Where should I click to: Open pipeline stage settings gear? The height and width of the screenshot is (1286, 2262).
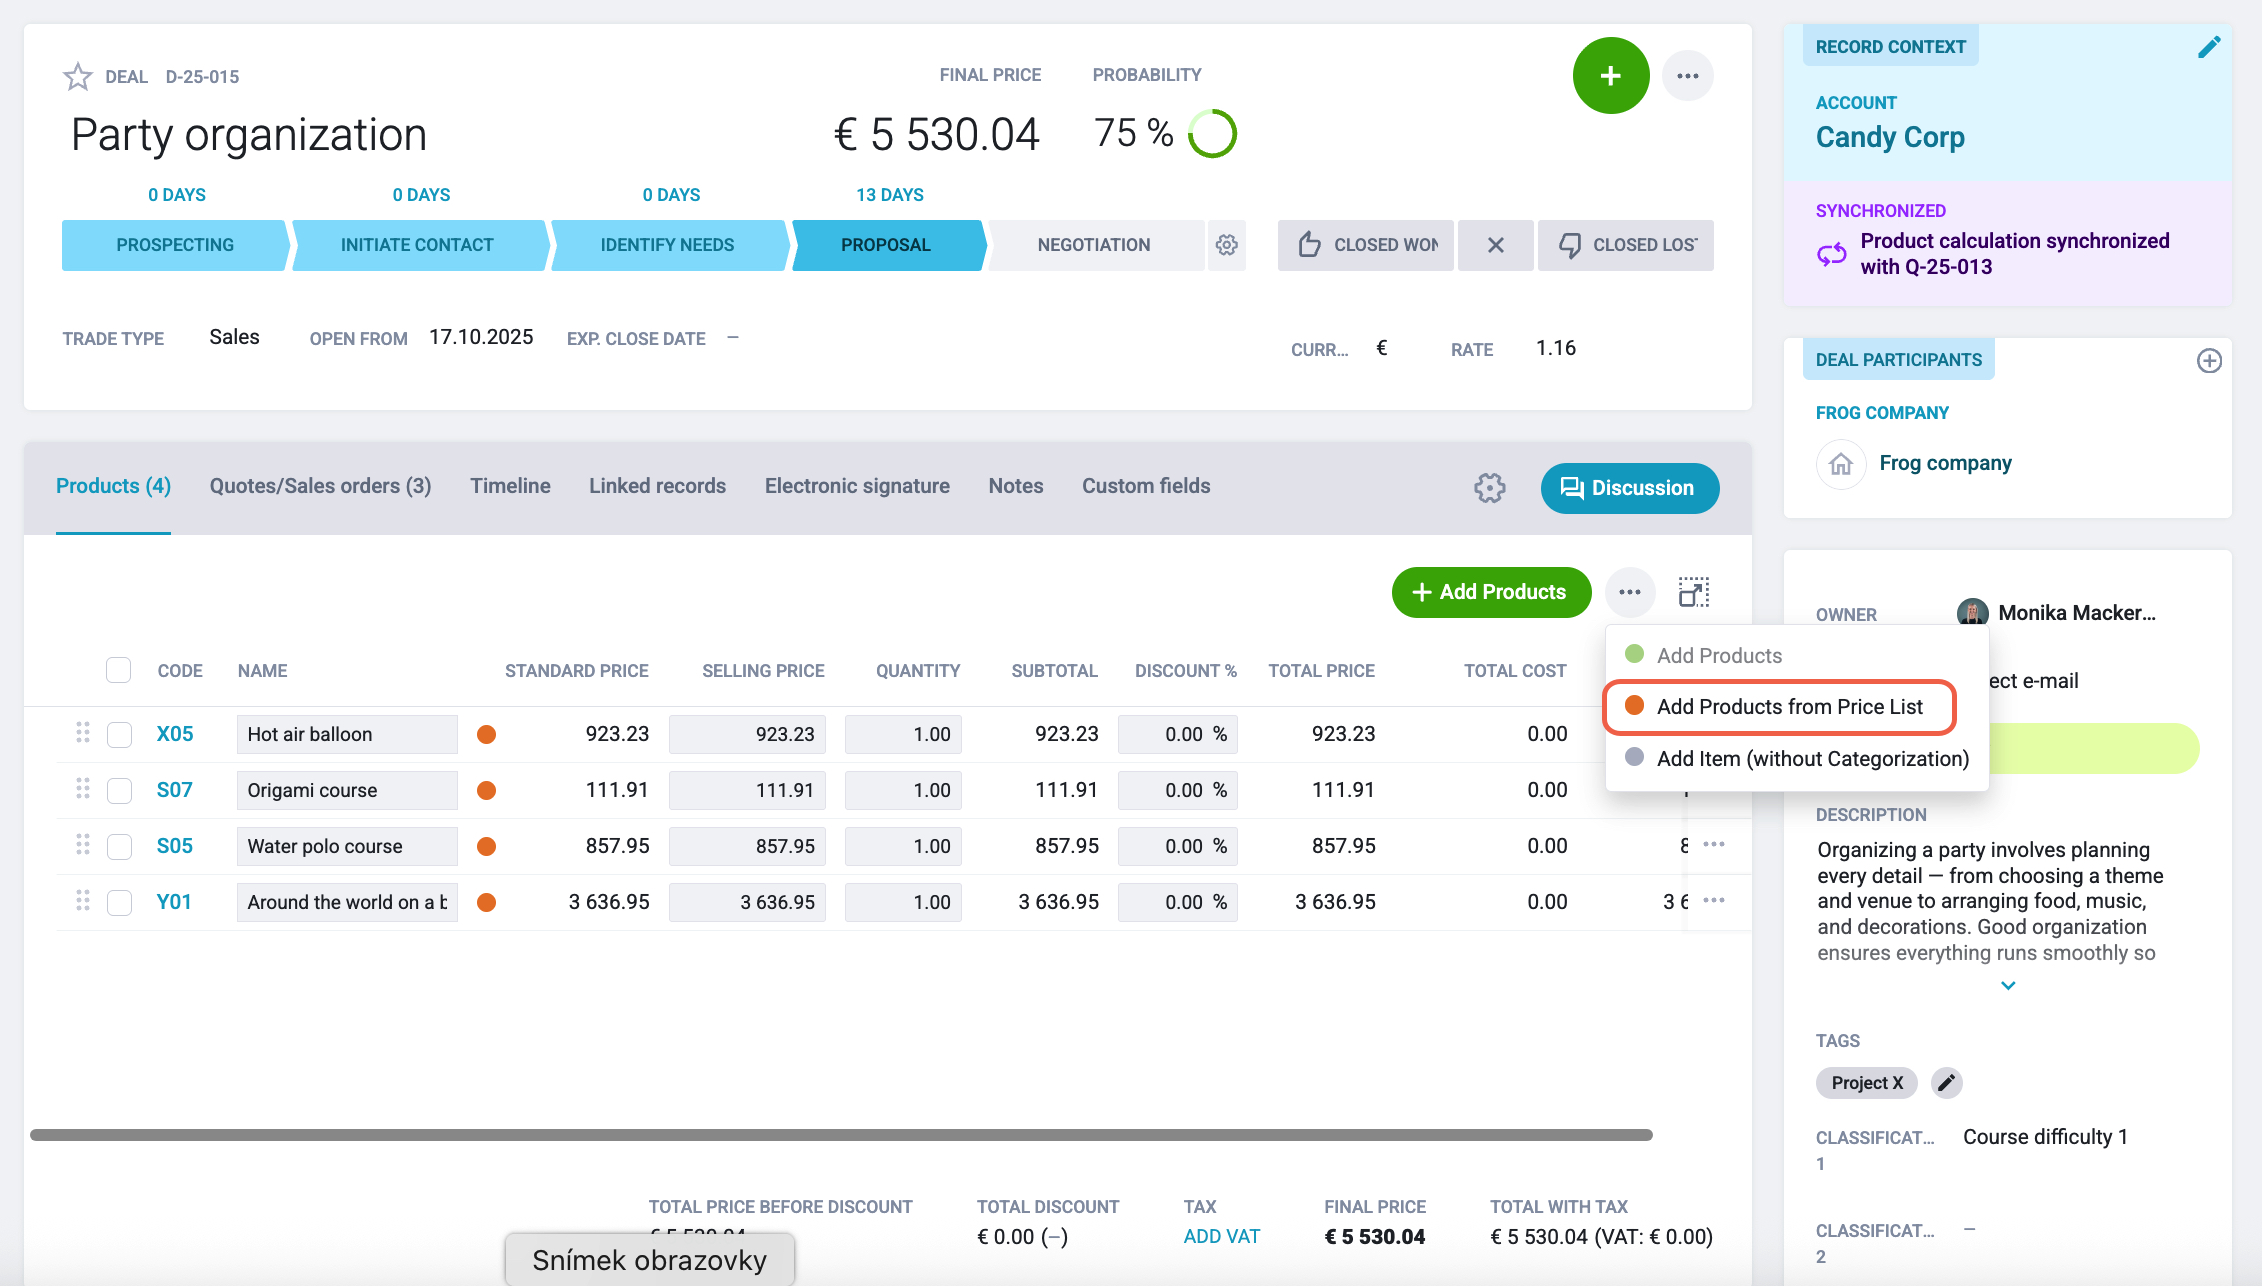coord(1227,245)
